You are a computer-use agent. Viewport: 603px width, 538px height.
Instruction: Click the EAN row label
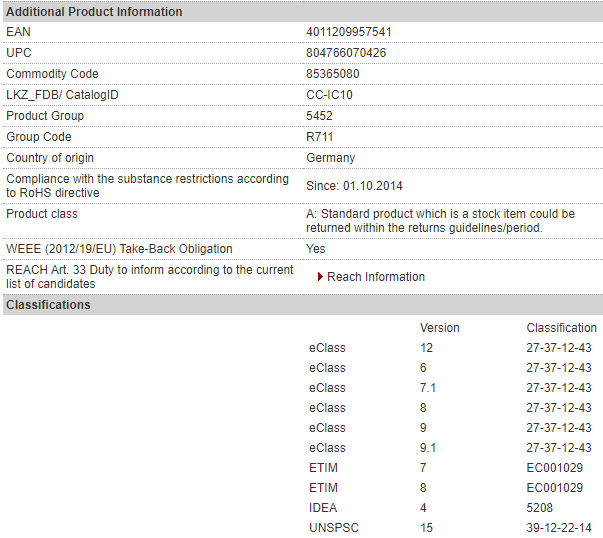18,32
